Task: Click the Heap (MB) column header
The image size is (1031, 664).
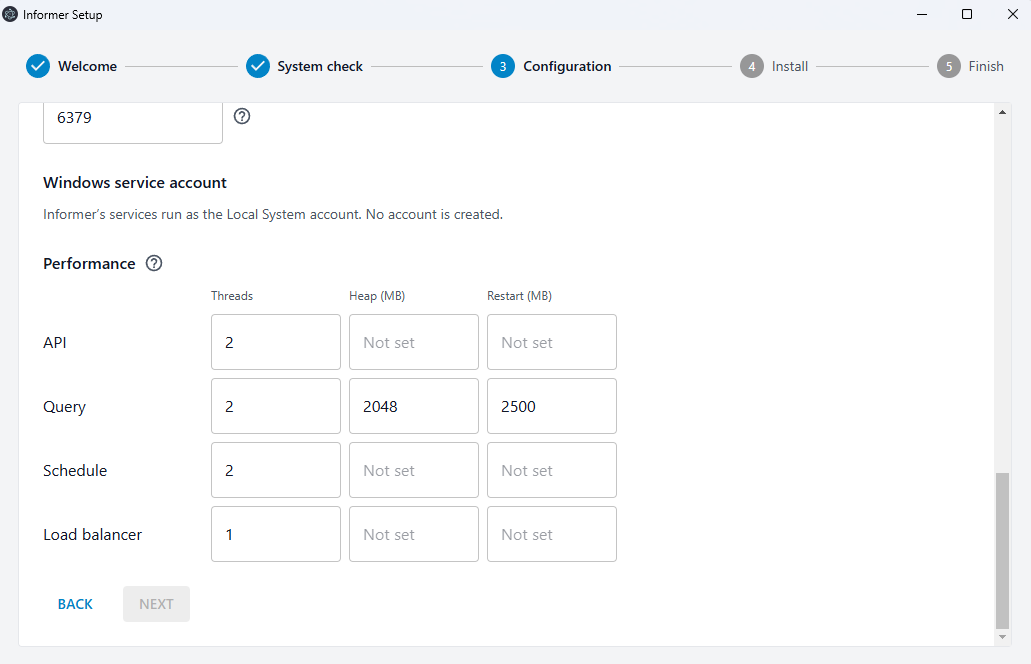Action: click(377, 296)
